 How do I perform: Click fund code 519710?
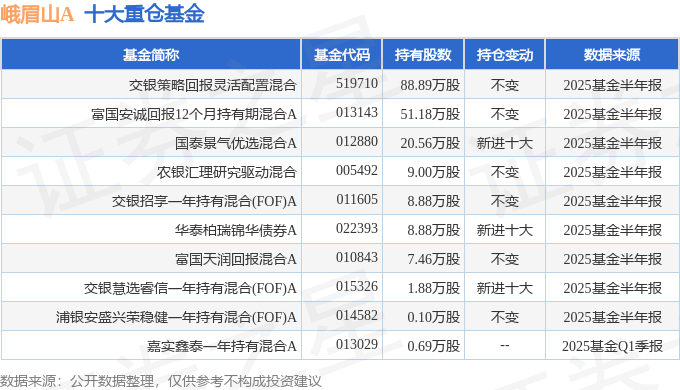pos(357,83)
